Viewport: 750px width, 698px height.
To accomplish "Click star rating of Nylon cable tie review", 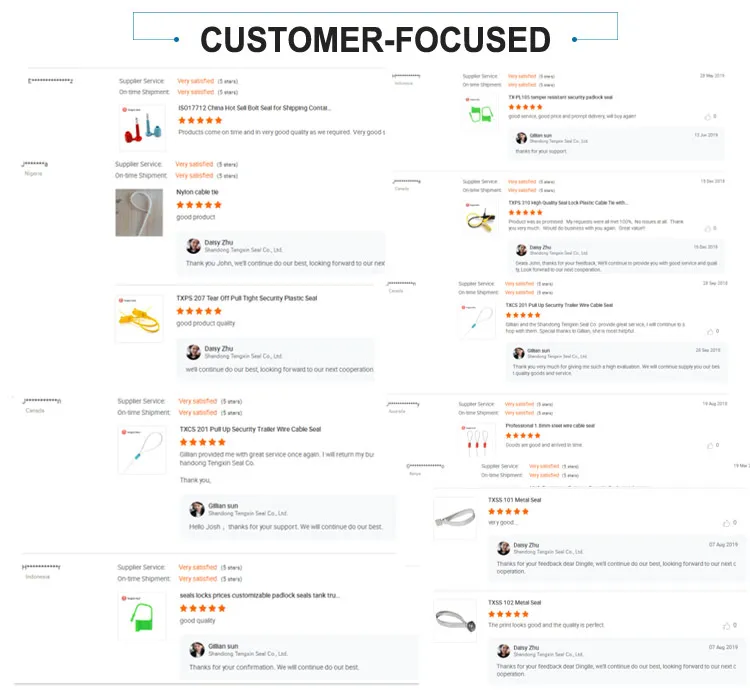I will pyautogui.click(x=199, y=204).
